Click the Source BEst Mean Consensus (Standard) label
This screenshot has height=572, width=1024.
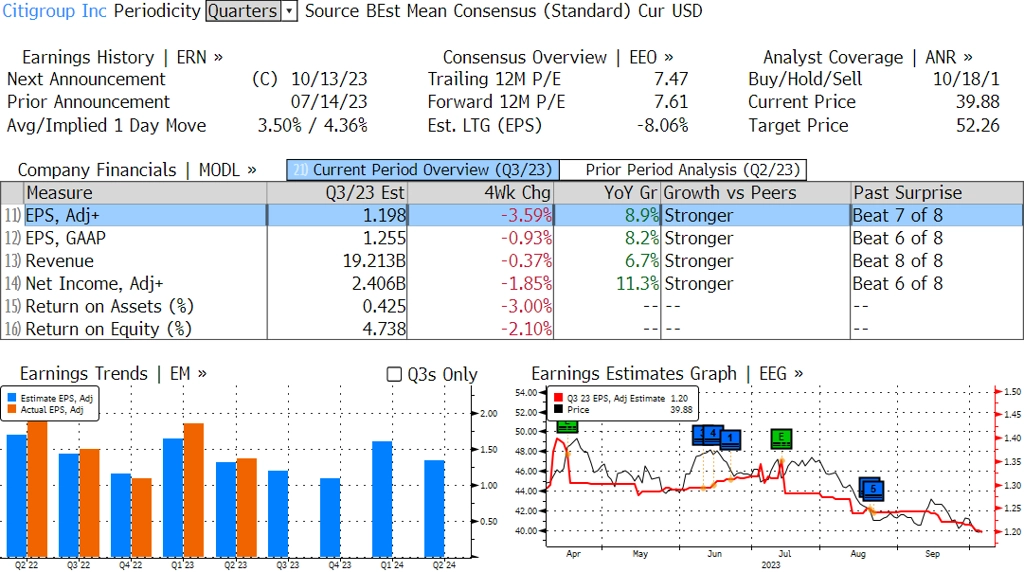pyautogui.click(x=467, y=11)
